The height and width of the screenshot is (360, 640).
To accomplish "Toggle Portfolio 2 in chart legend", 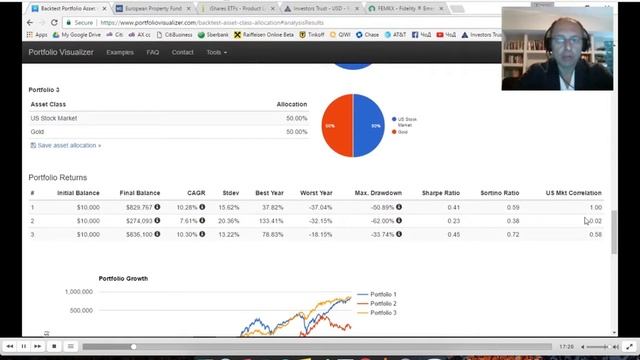I will point(376,304).
